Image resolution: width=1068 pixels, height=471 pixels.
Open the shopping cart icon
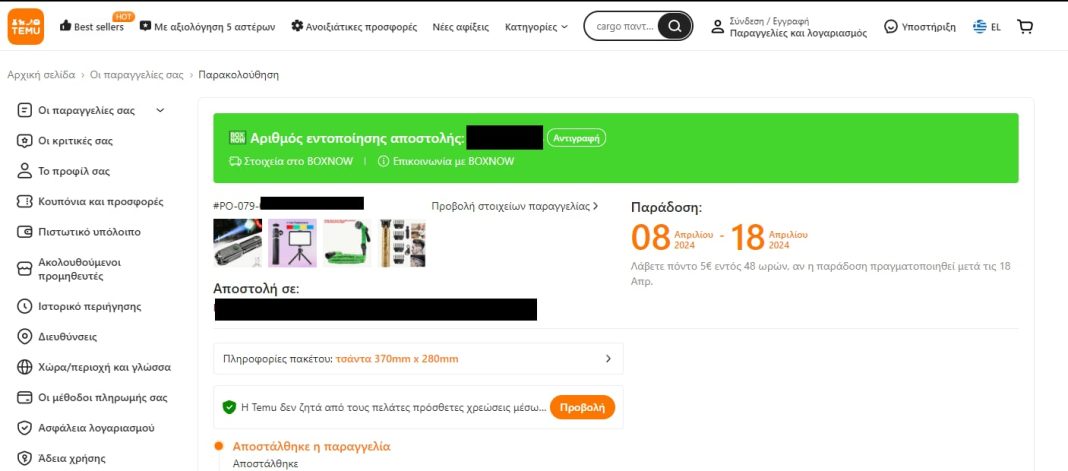tap(1024, 27)
